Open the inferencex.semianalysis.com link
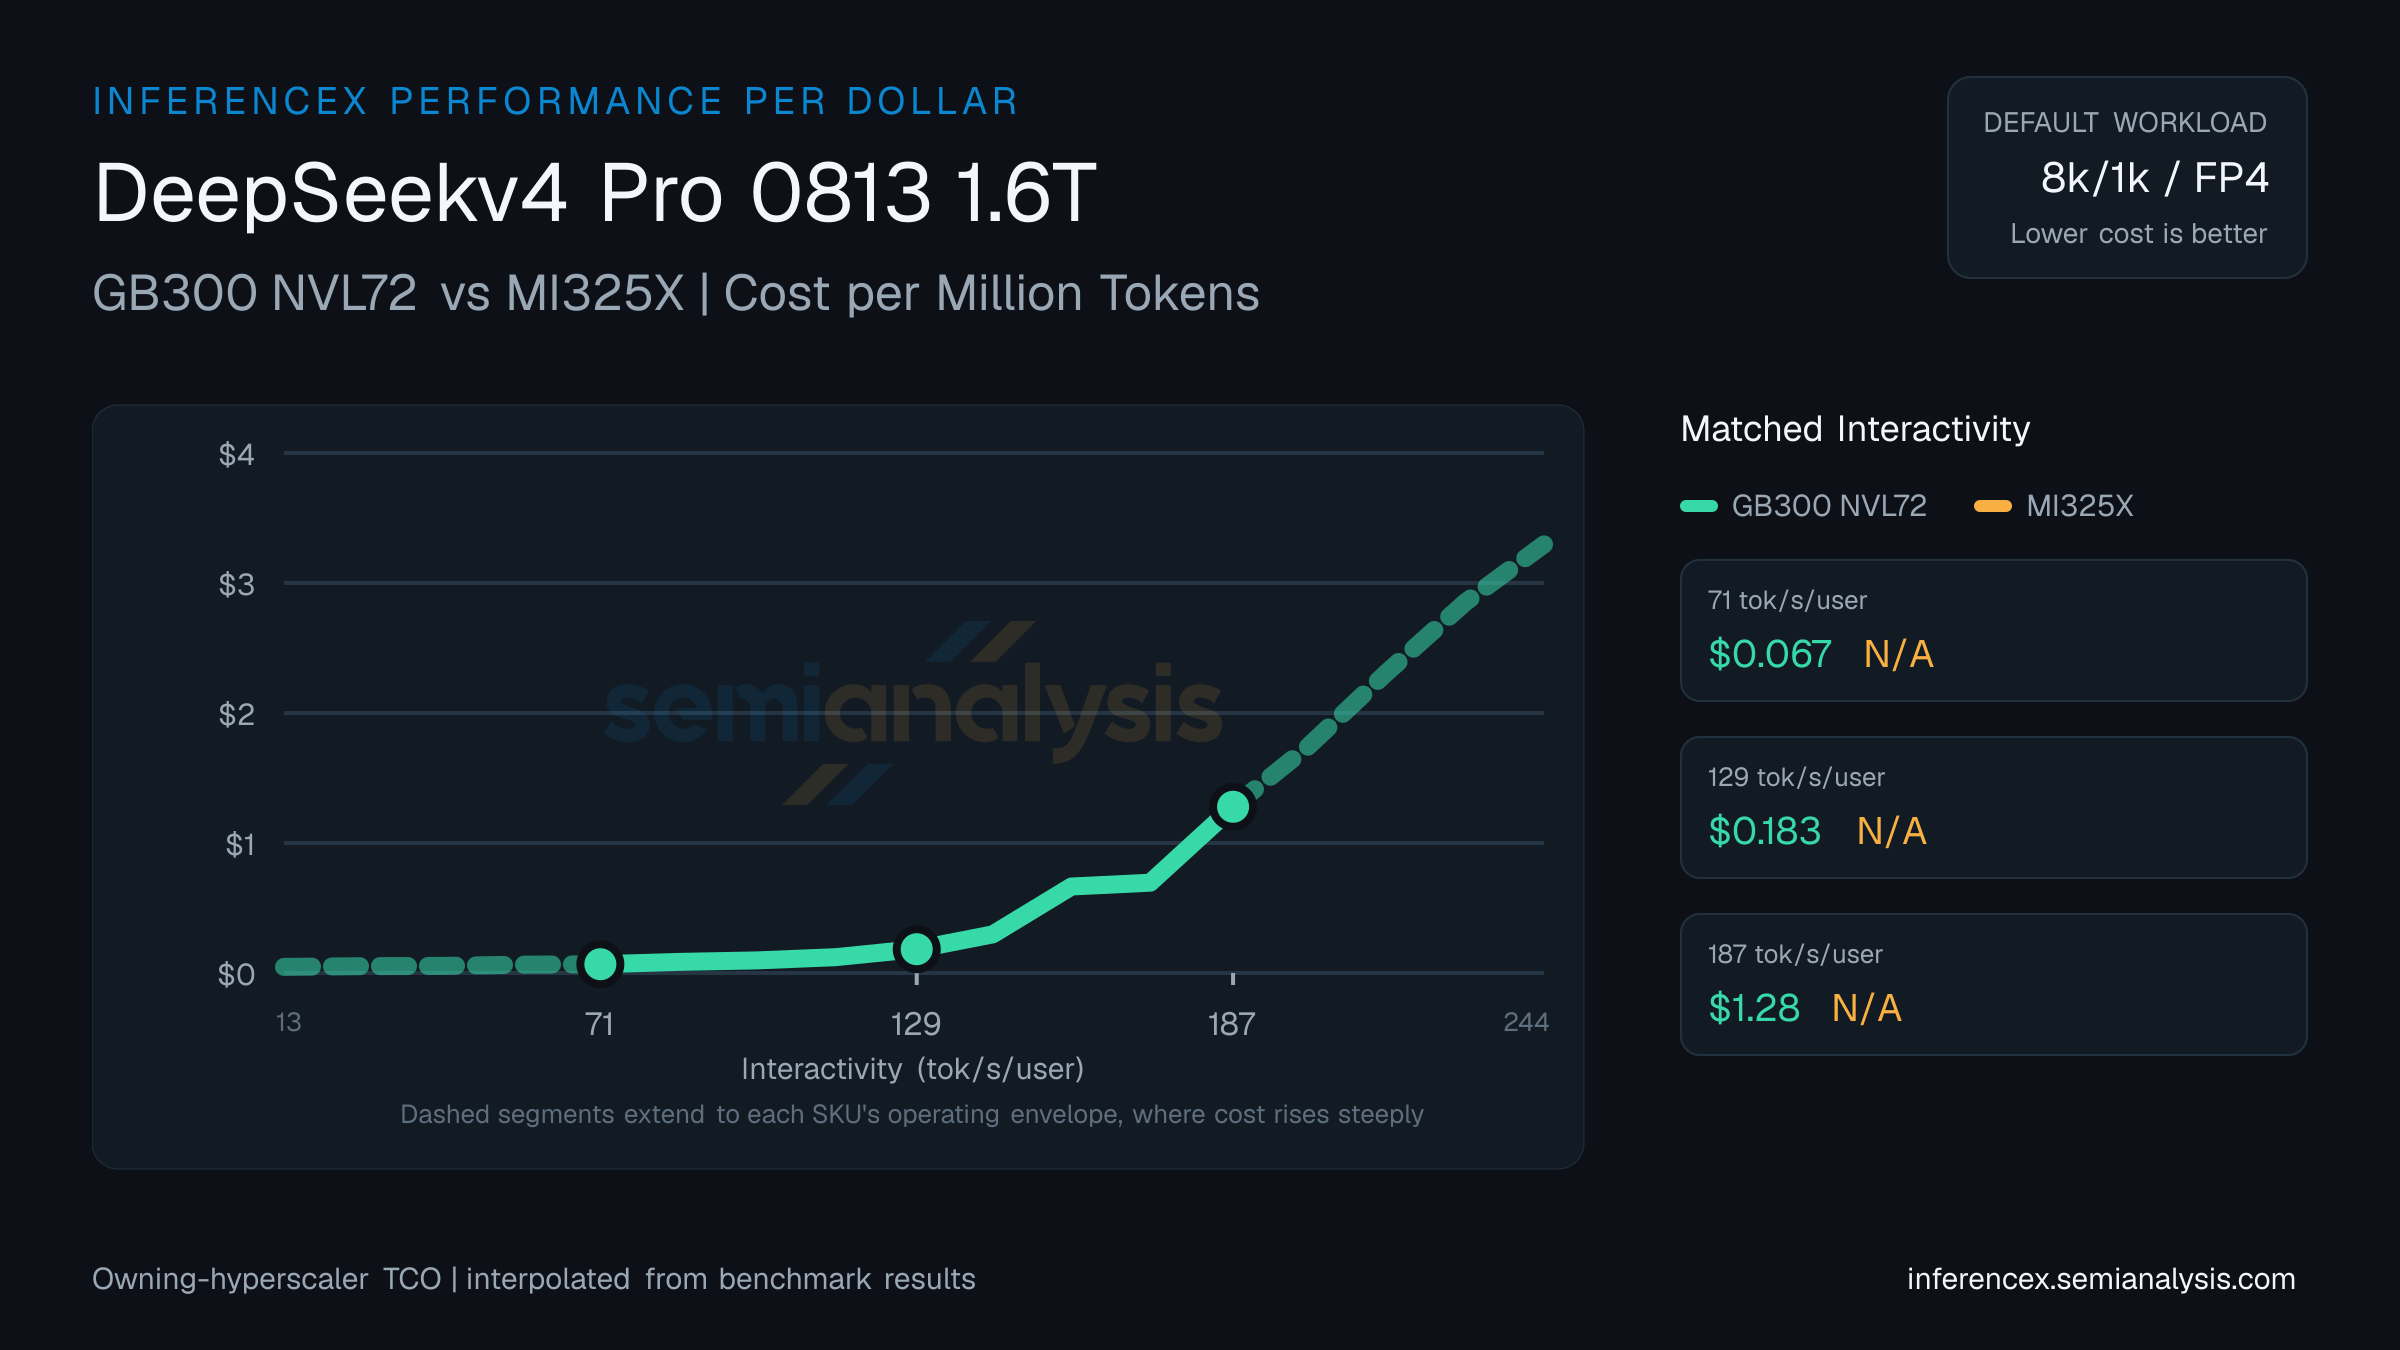Screen dimensions: 2400x1350 pyautogui.click(x=2100, y=1279)
